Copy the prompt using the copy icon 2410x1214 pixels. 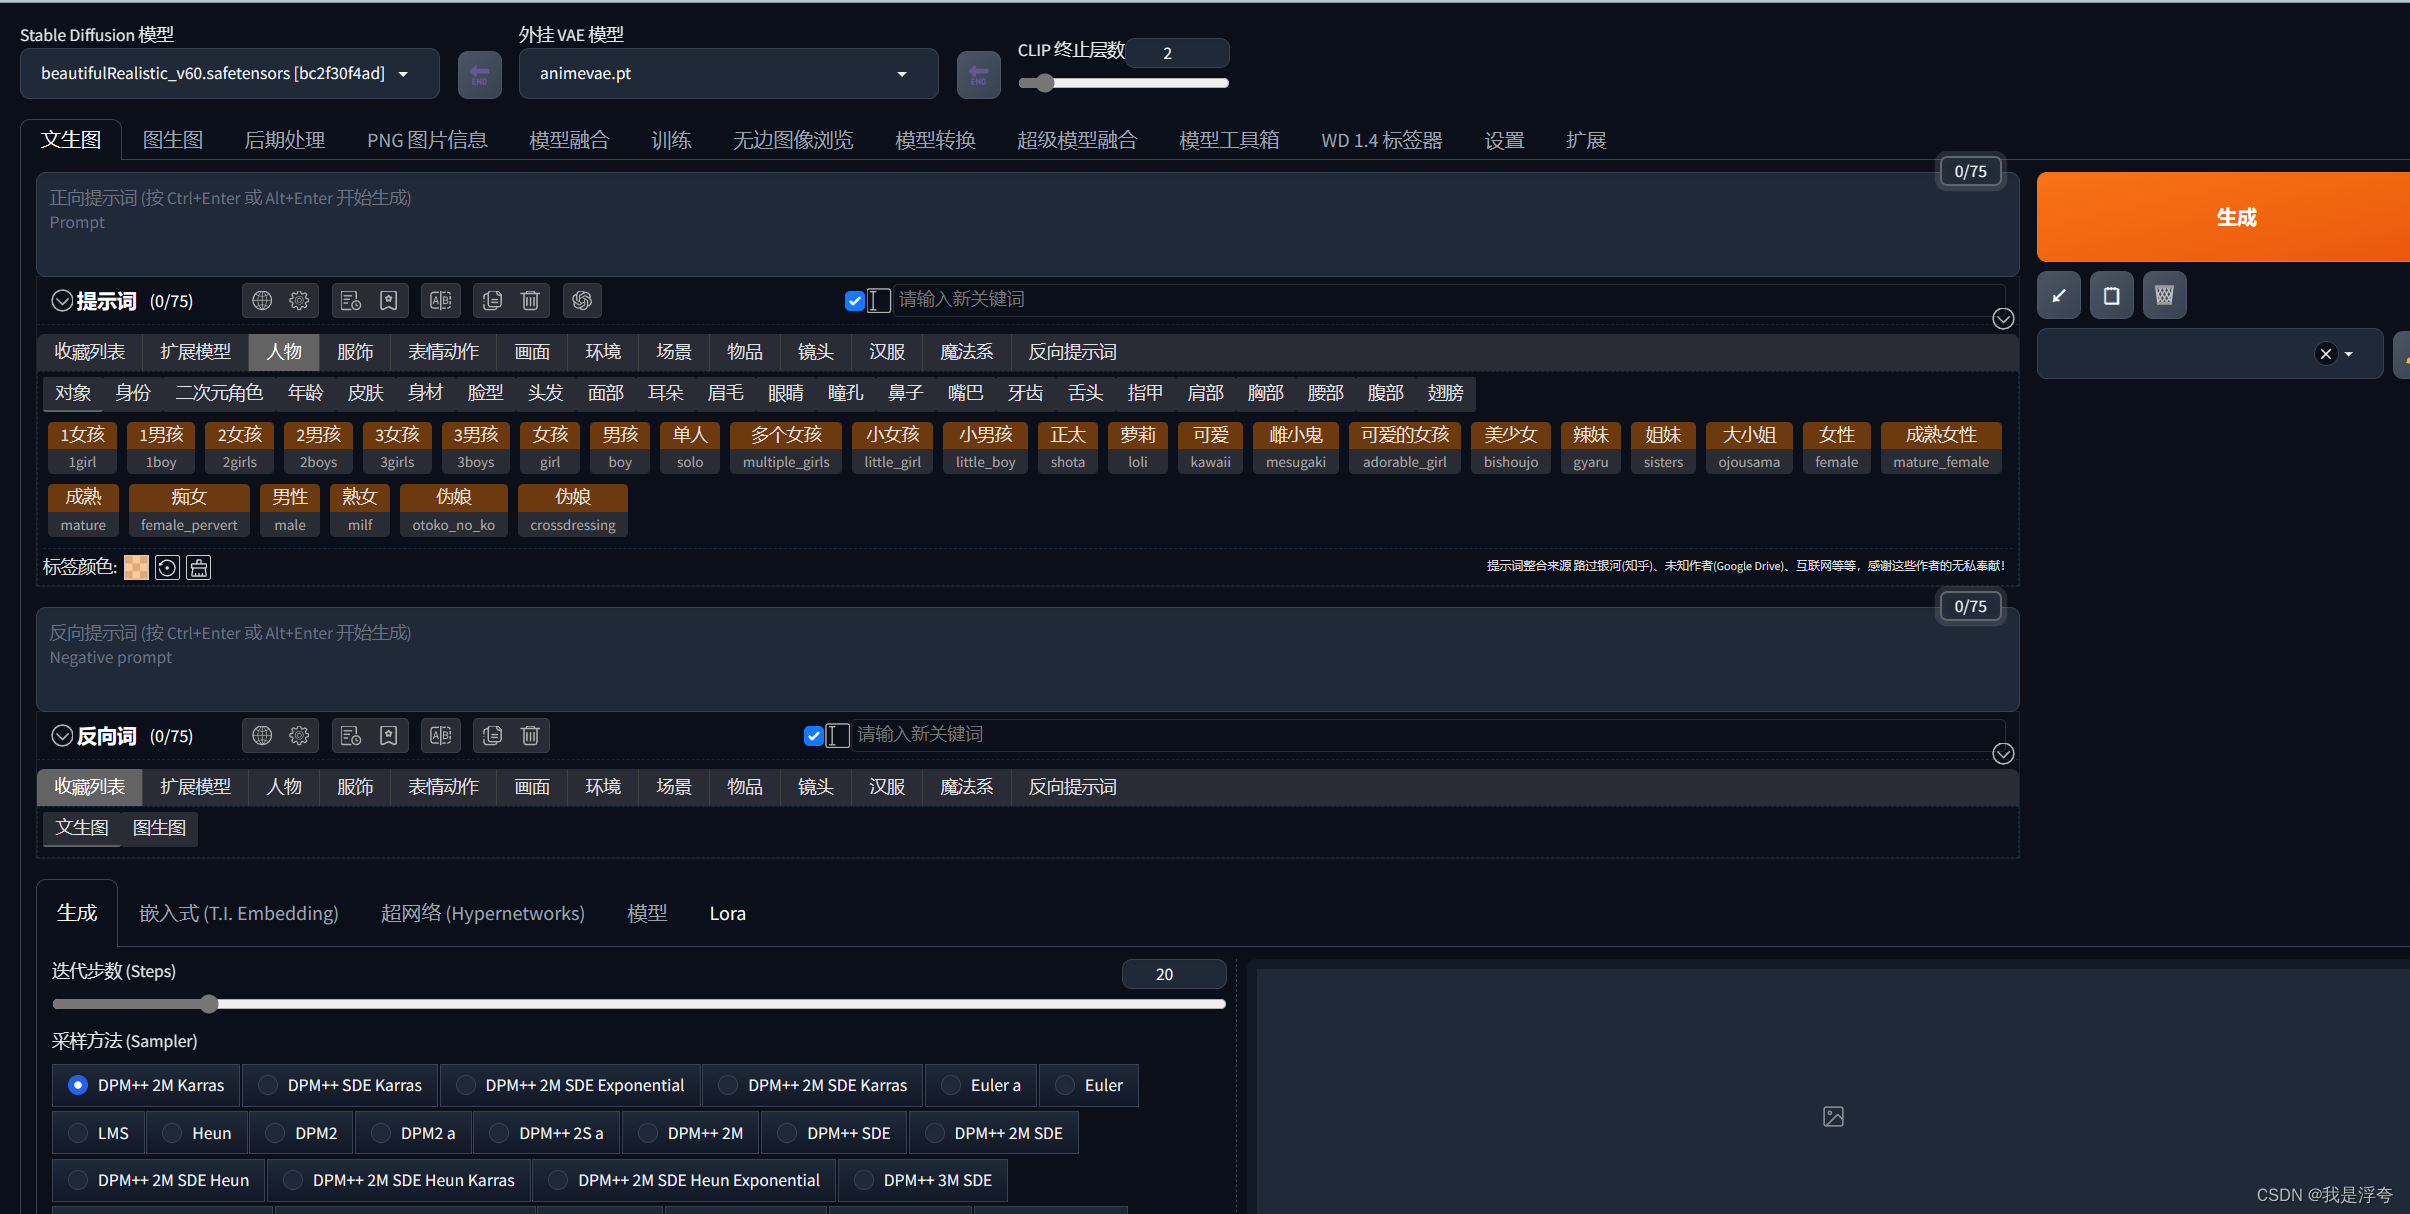(x=490, y=300)
